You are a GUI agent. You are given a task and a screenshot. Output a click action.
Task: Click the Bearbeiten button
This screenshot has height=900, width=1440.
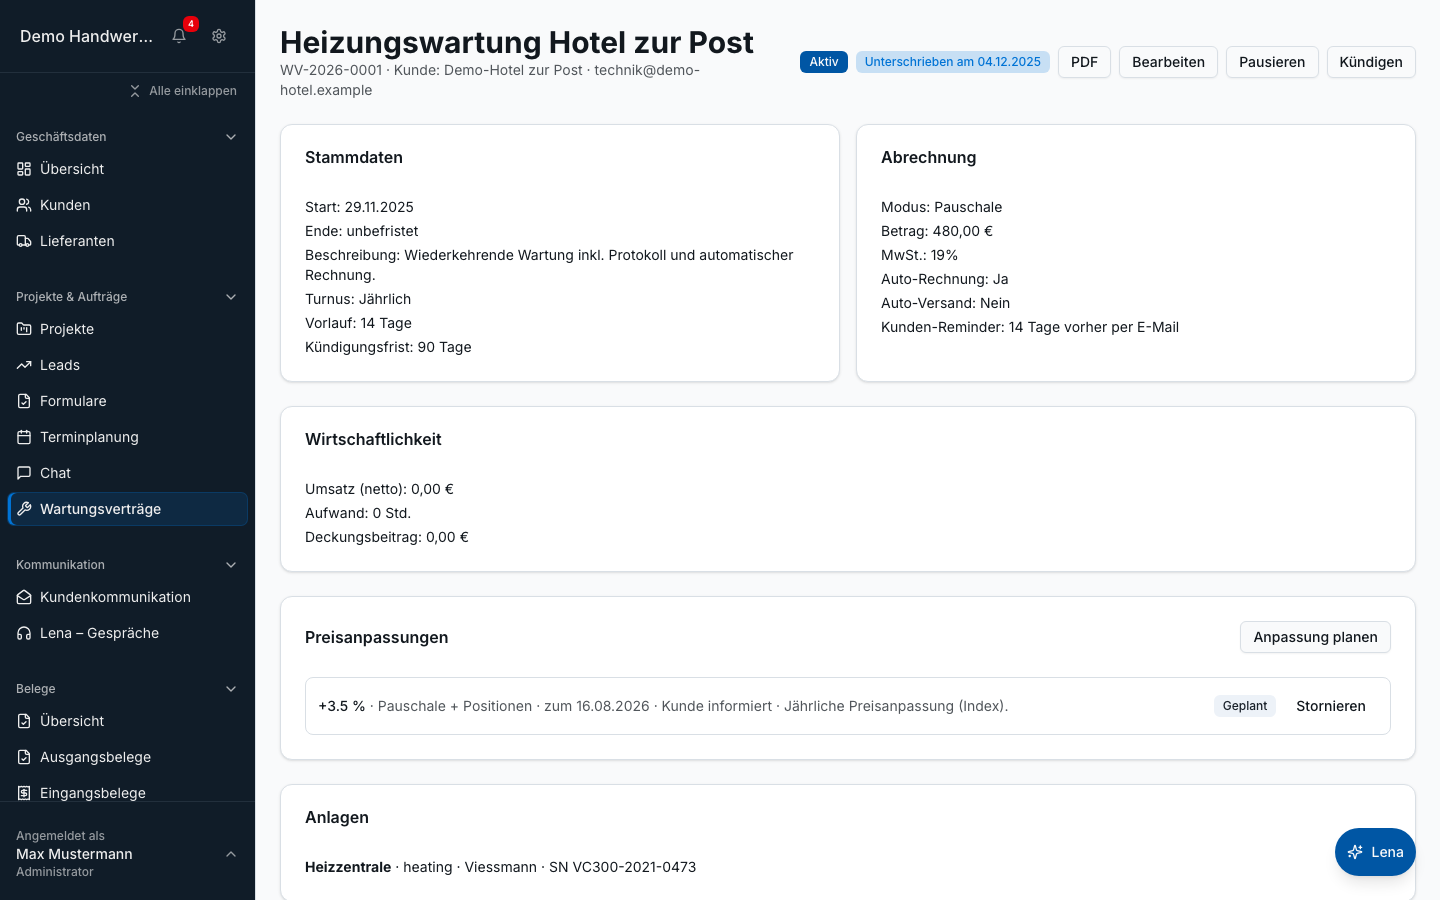click(1168, 62)
